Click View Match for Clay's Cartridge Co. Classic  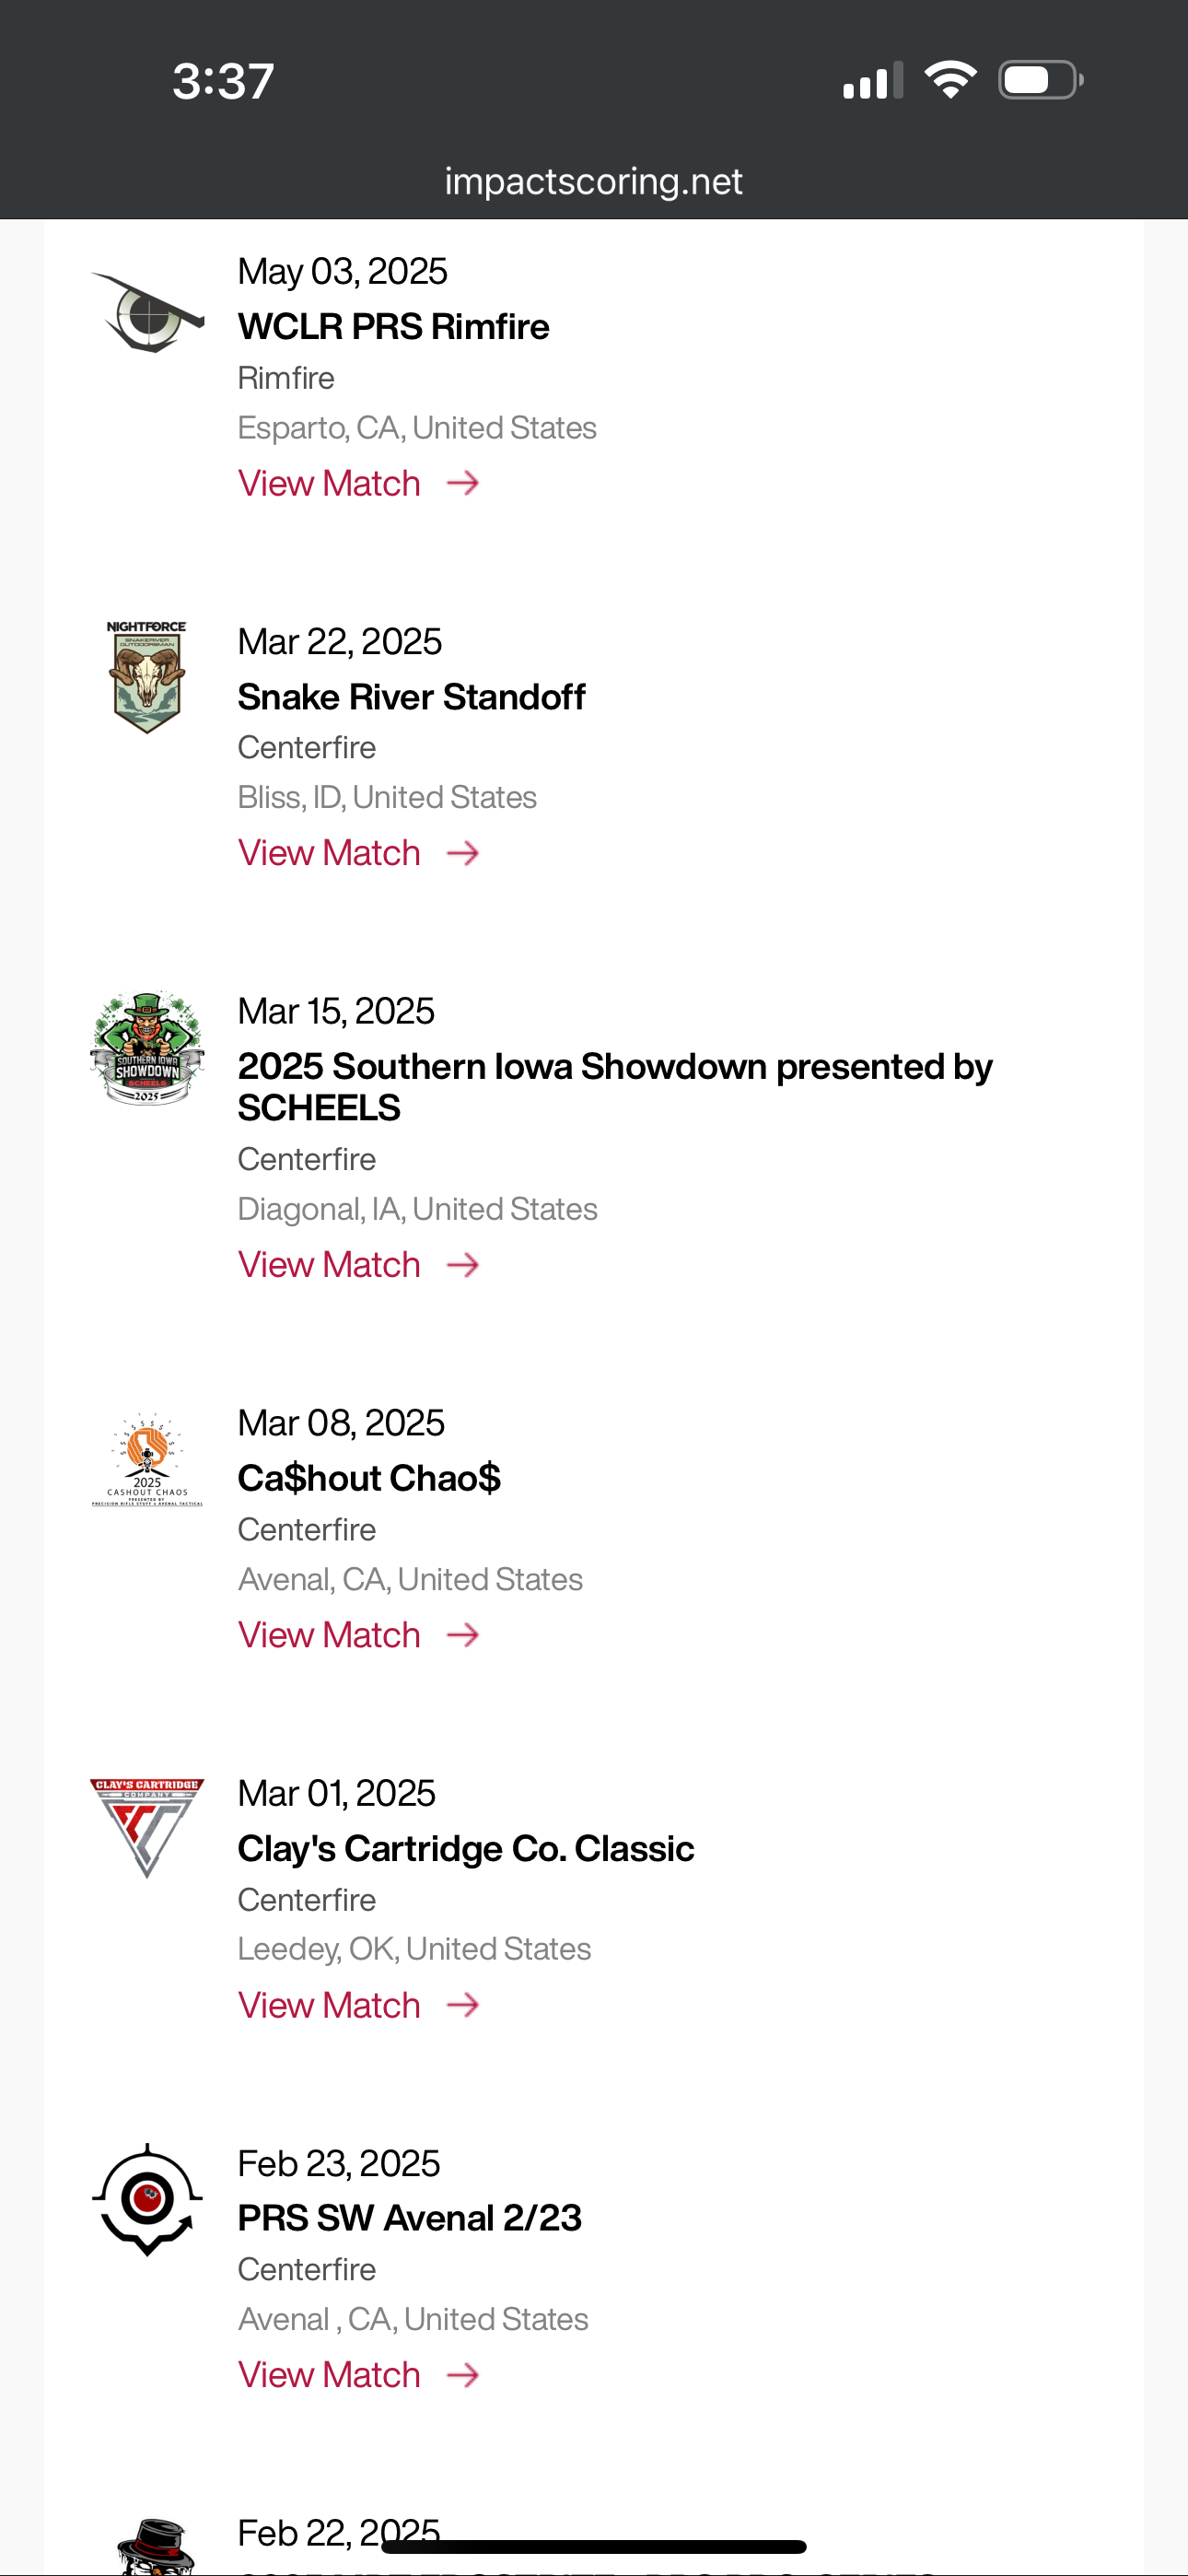pos(358,2005)
